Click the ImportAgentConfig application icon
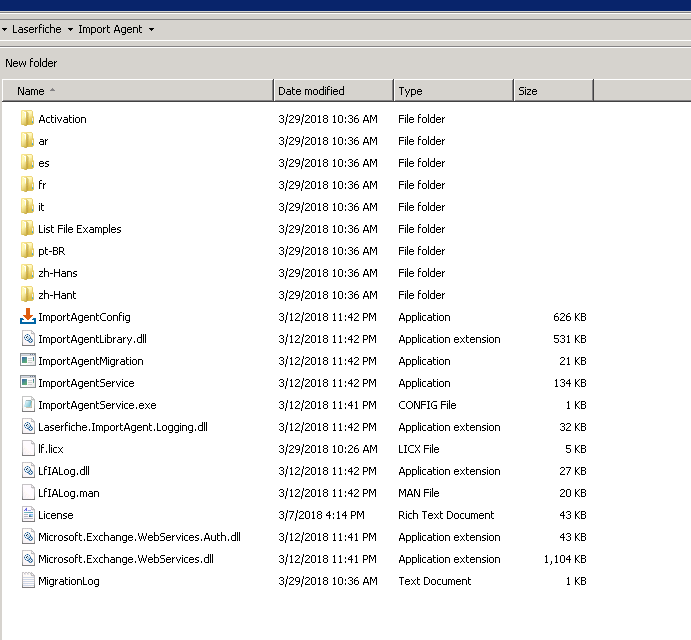The height and width of the screenshot is (640, 691). click(28, 316)
